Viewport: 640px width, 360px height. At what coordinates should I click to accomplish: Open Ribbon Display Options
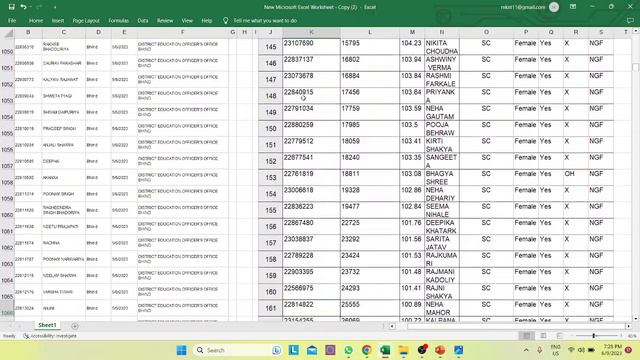573,7
